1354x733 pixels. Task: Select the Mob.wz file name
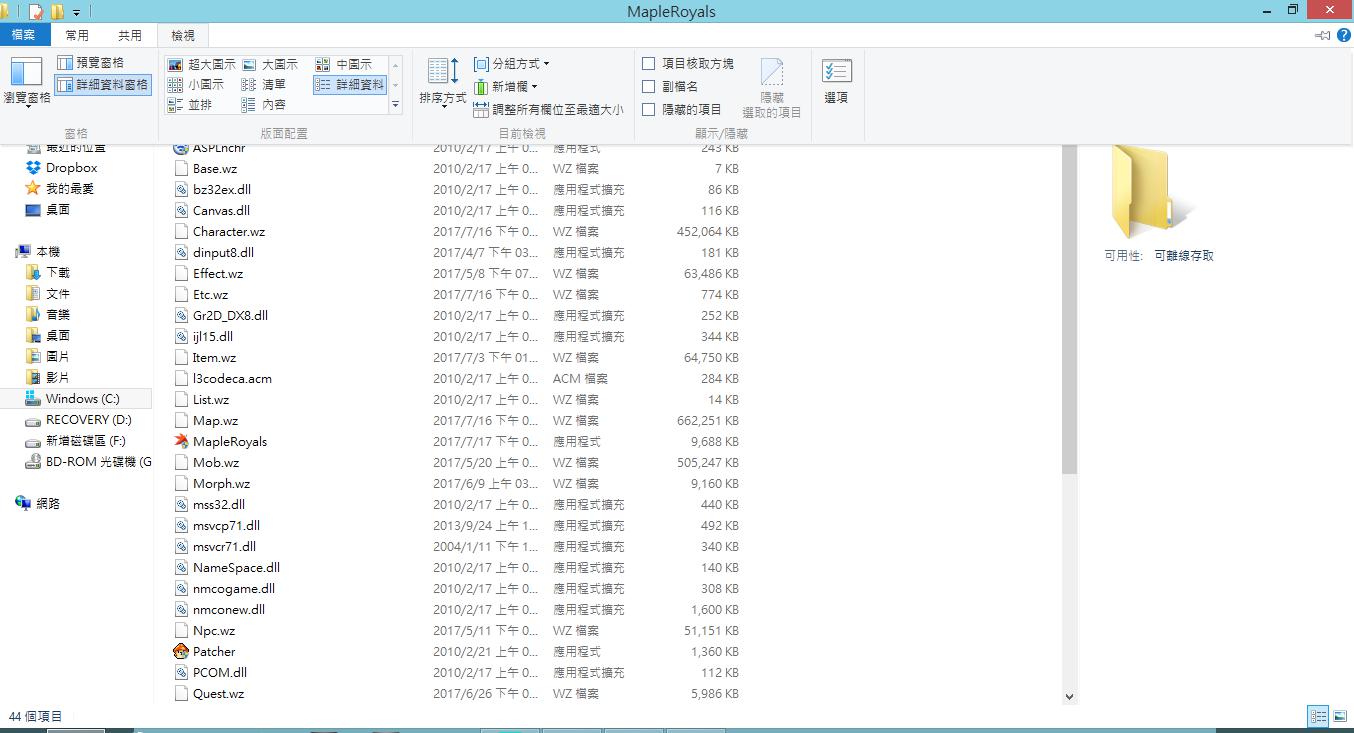click(x=215, y=462)
